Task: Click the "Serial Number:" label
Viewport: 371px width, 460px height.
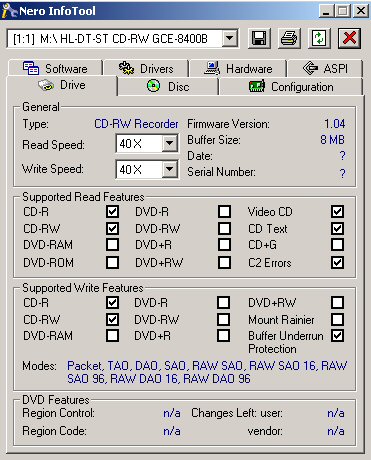Action: tap(221, 172)
